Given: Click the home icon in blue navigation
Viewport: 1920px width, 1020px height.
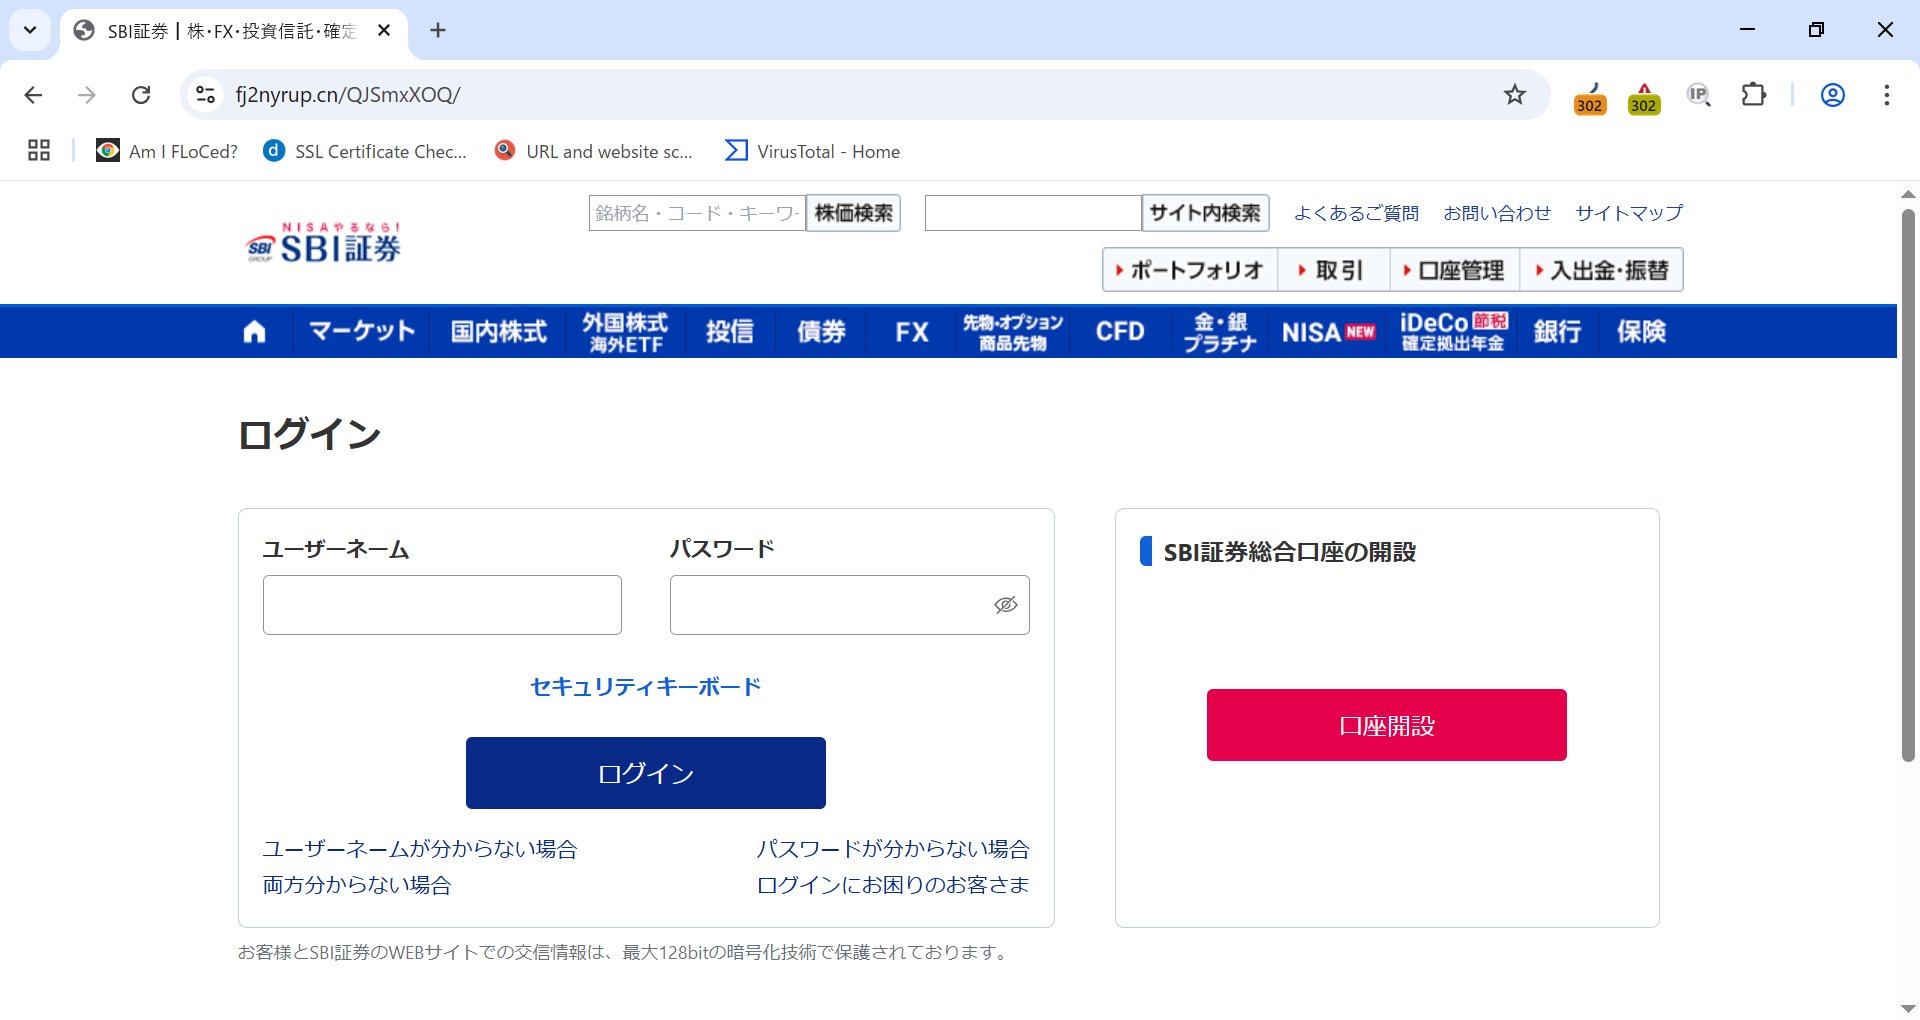Looking at the screenshot, I should coord(254,331).
